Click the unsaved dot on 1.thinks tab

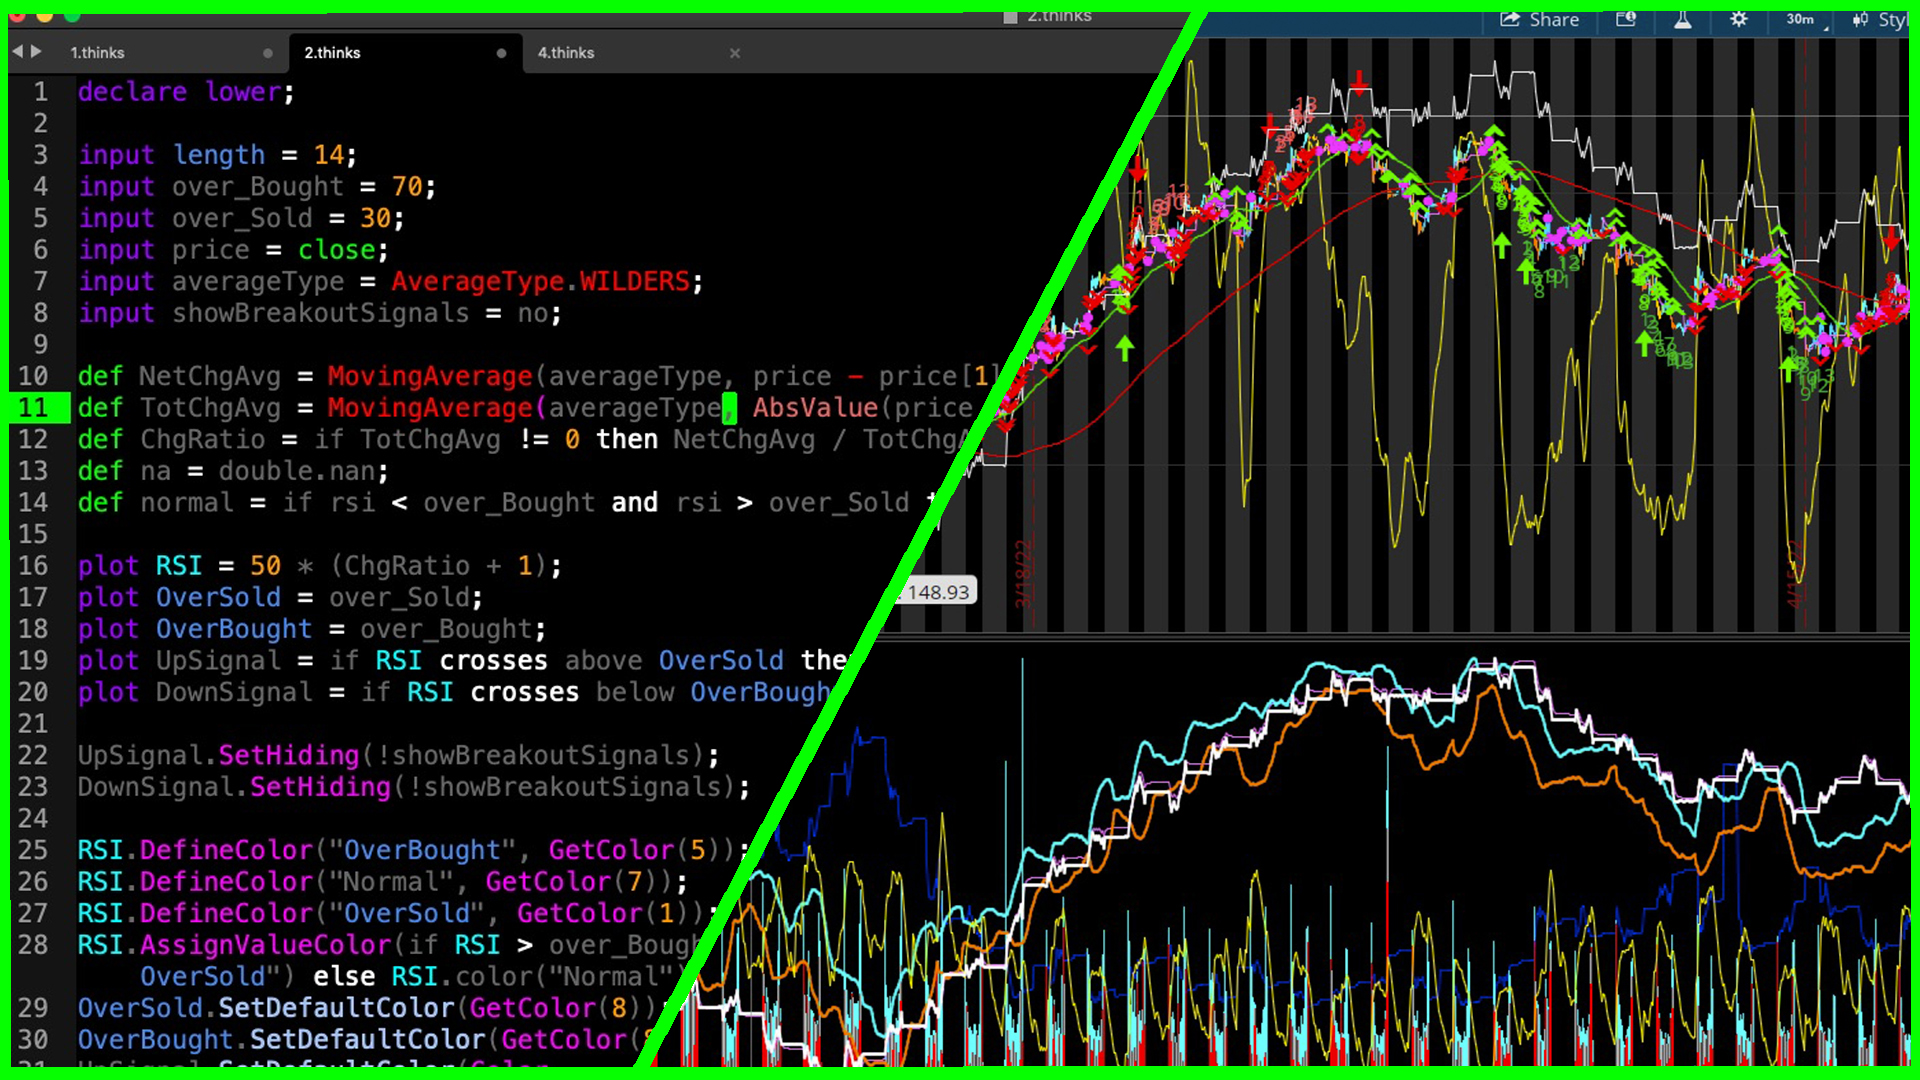click(267, 53)
